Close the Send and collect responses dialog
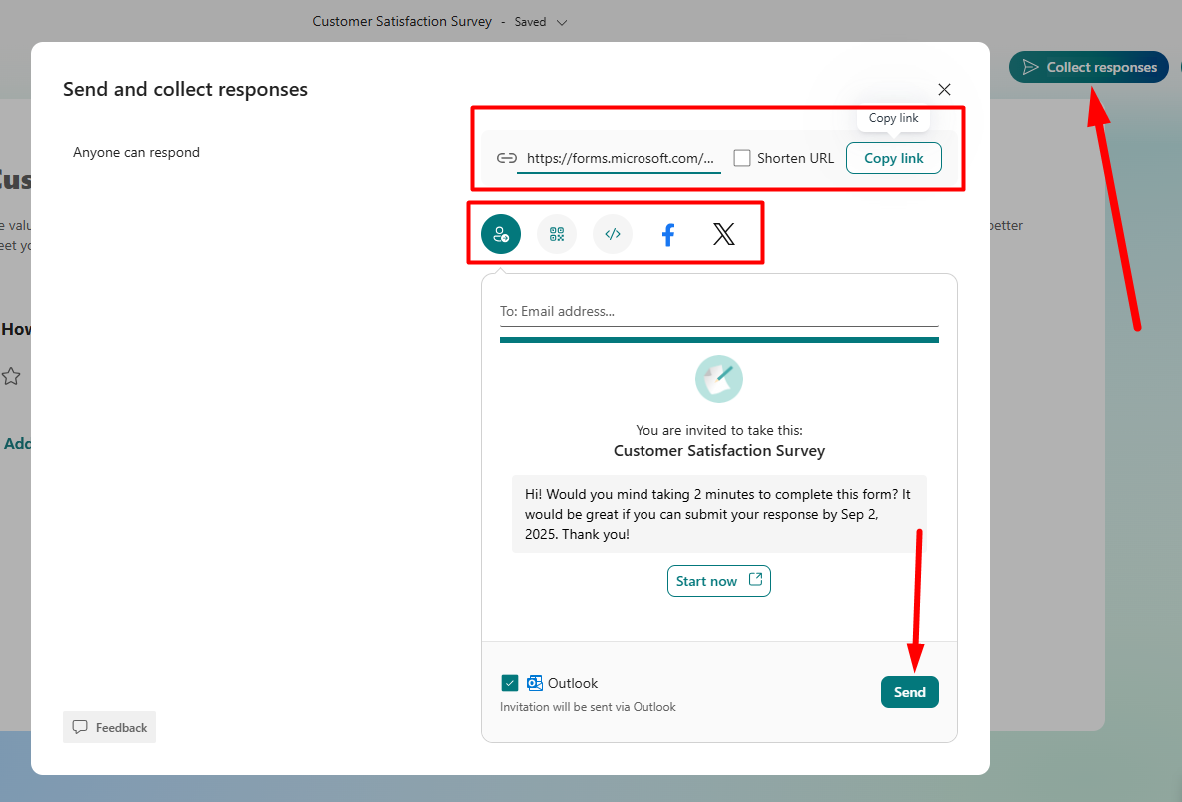 point(944,89)
